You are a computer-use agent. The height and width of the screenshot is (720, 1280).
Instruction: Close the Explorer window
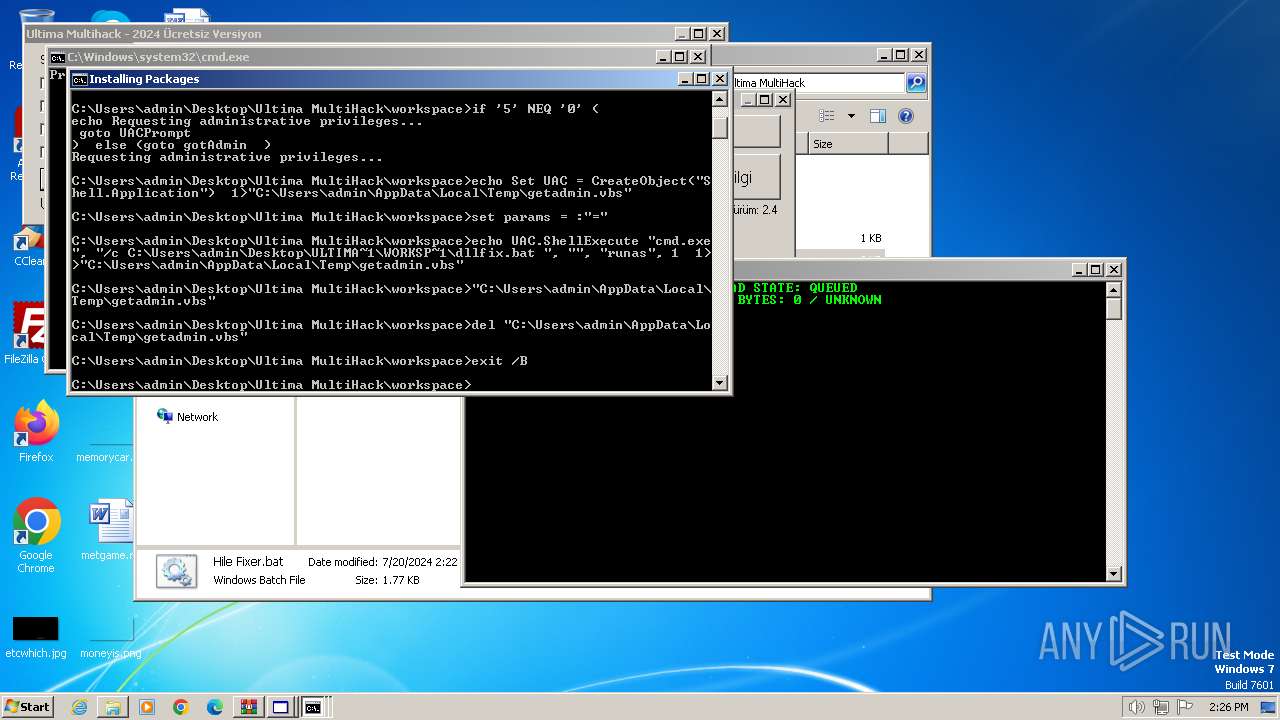[918, 55]
